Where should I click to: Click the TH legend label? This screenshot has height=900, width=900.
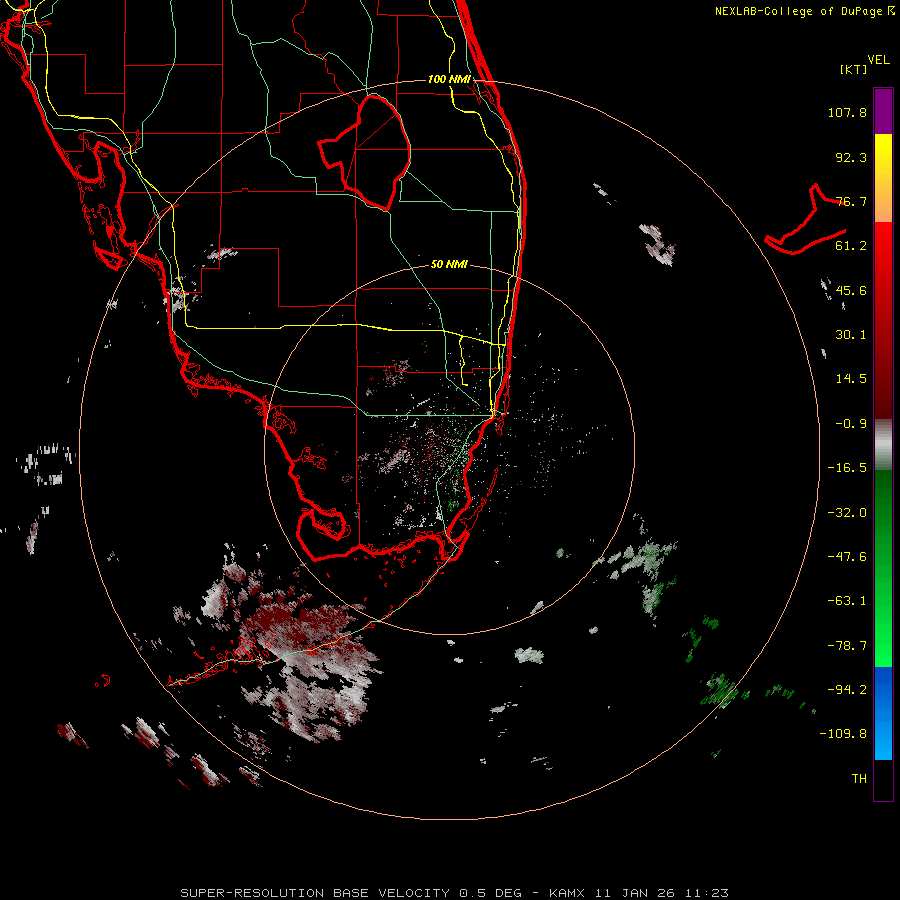[x=859, y=779]
